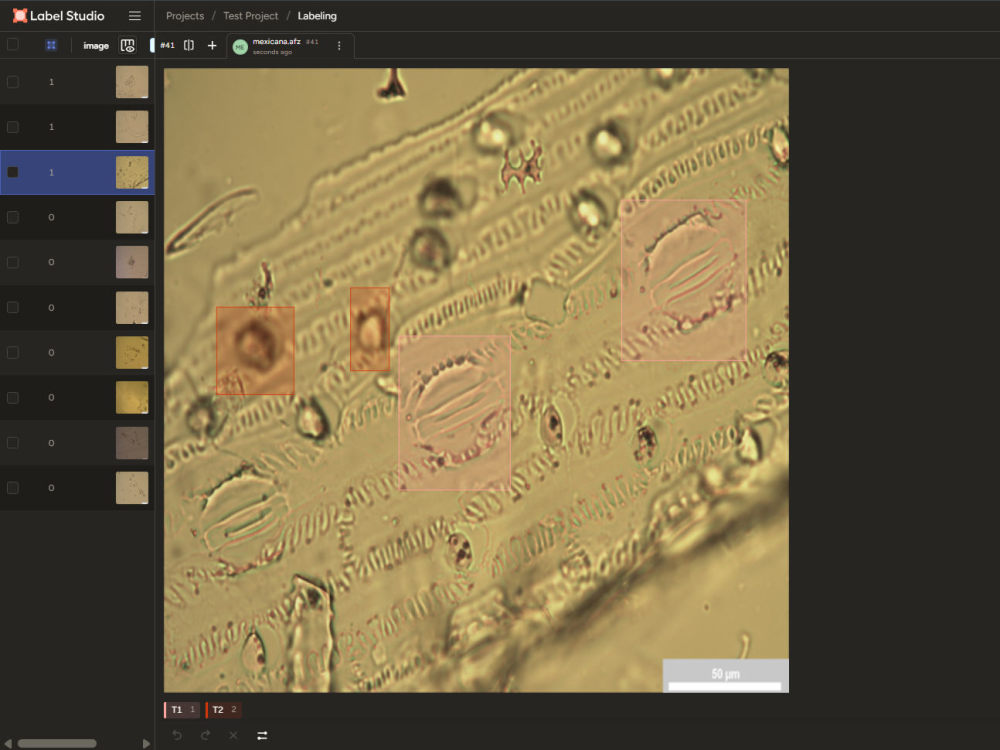Check the sixth task row checkbox
This screenshot has height=750, width=1000.
click(x=12, y=307)
